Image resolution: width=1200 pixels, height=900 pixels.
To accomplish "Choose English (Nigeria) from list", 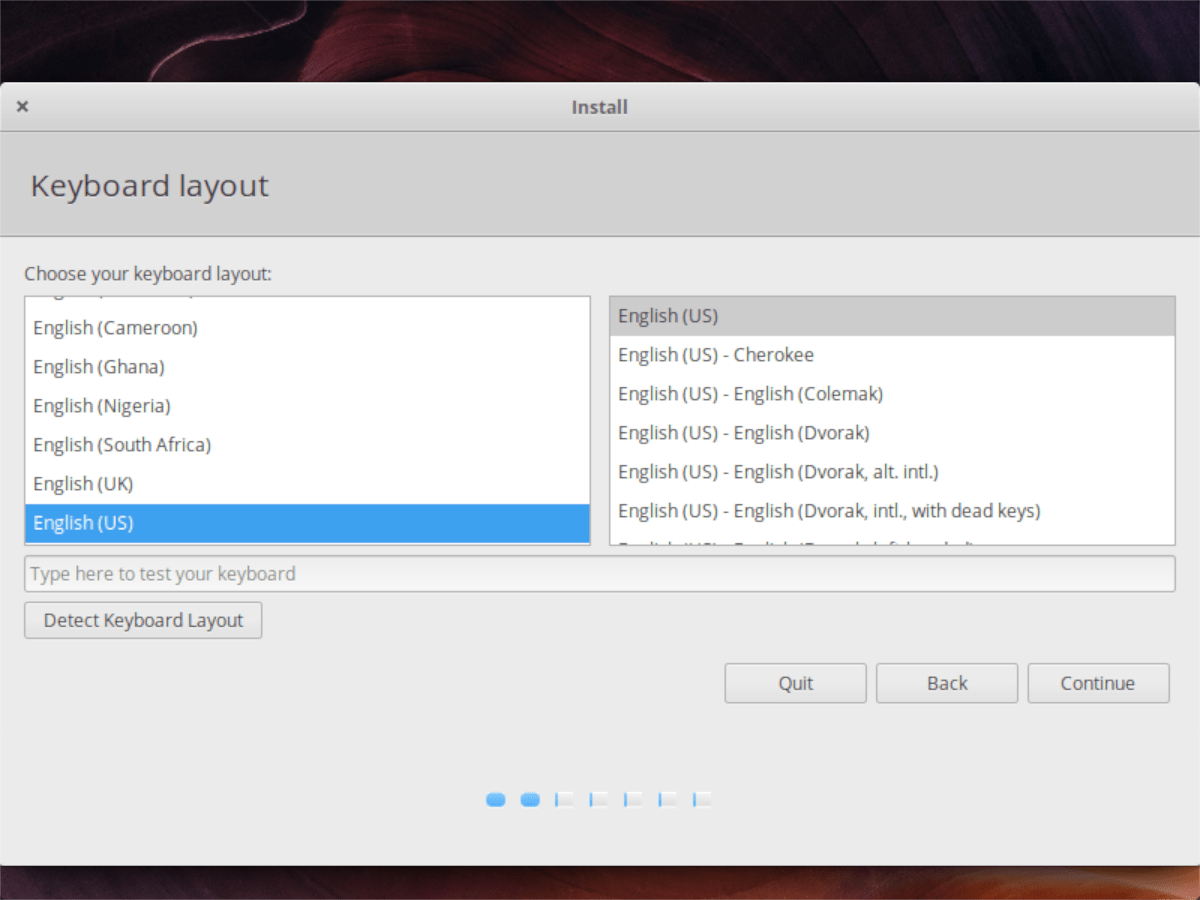I will [307, 406].
